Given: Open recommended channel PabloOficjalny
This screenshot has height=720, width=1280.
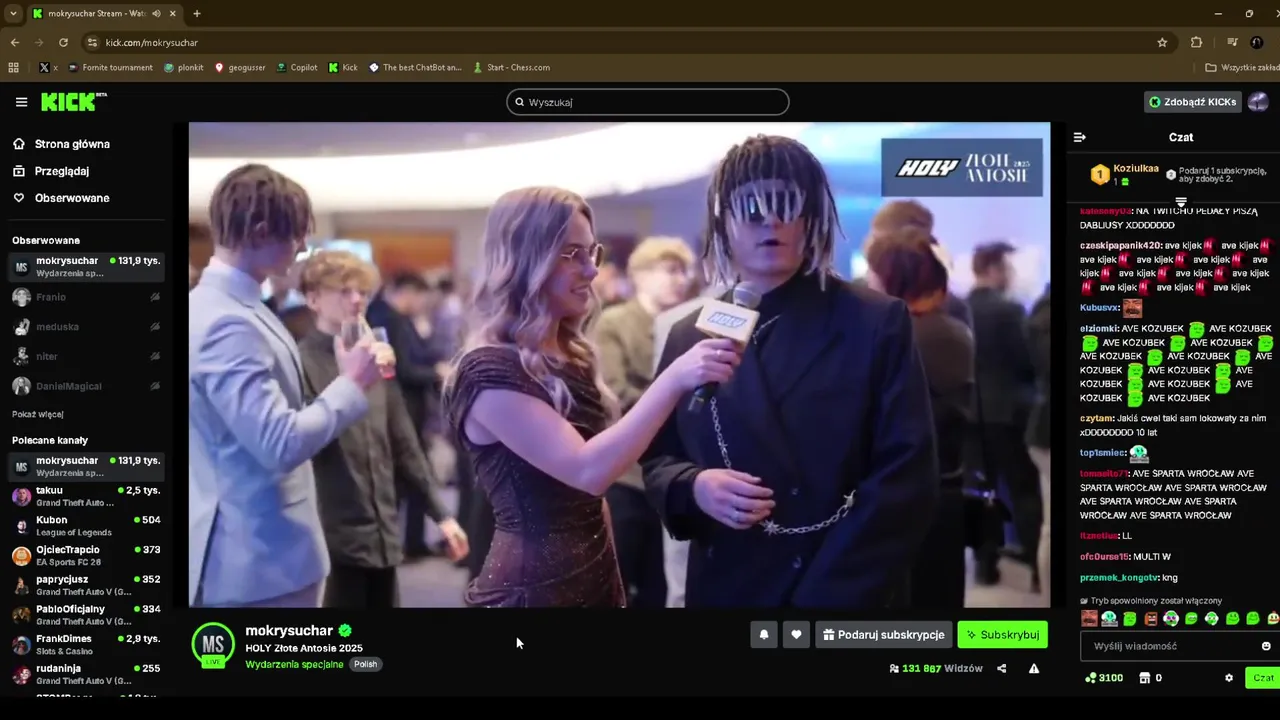Looking at the screenshot, I should (86, 615).
